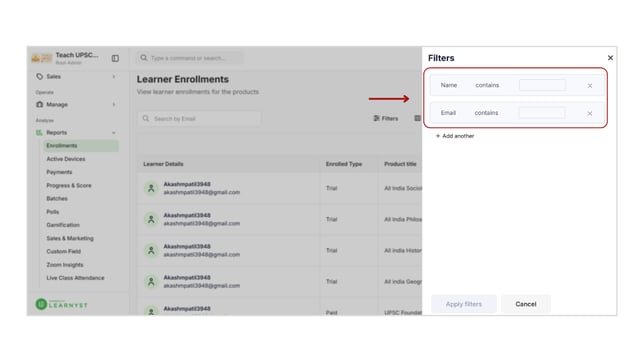Click avatar for All India Sociology row

tap(151, 188)
